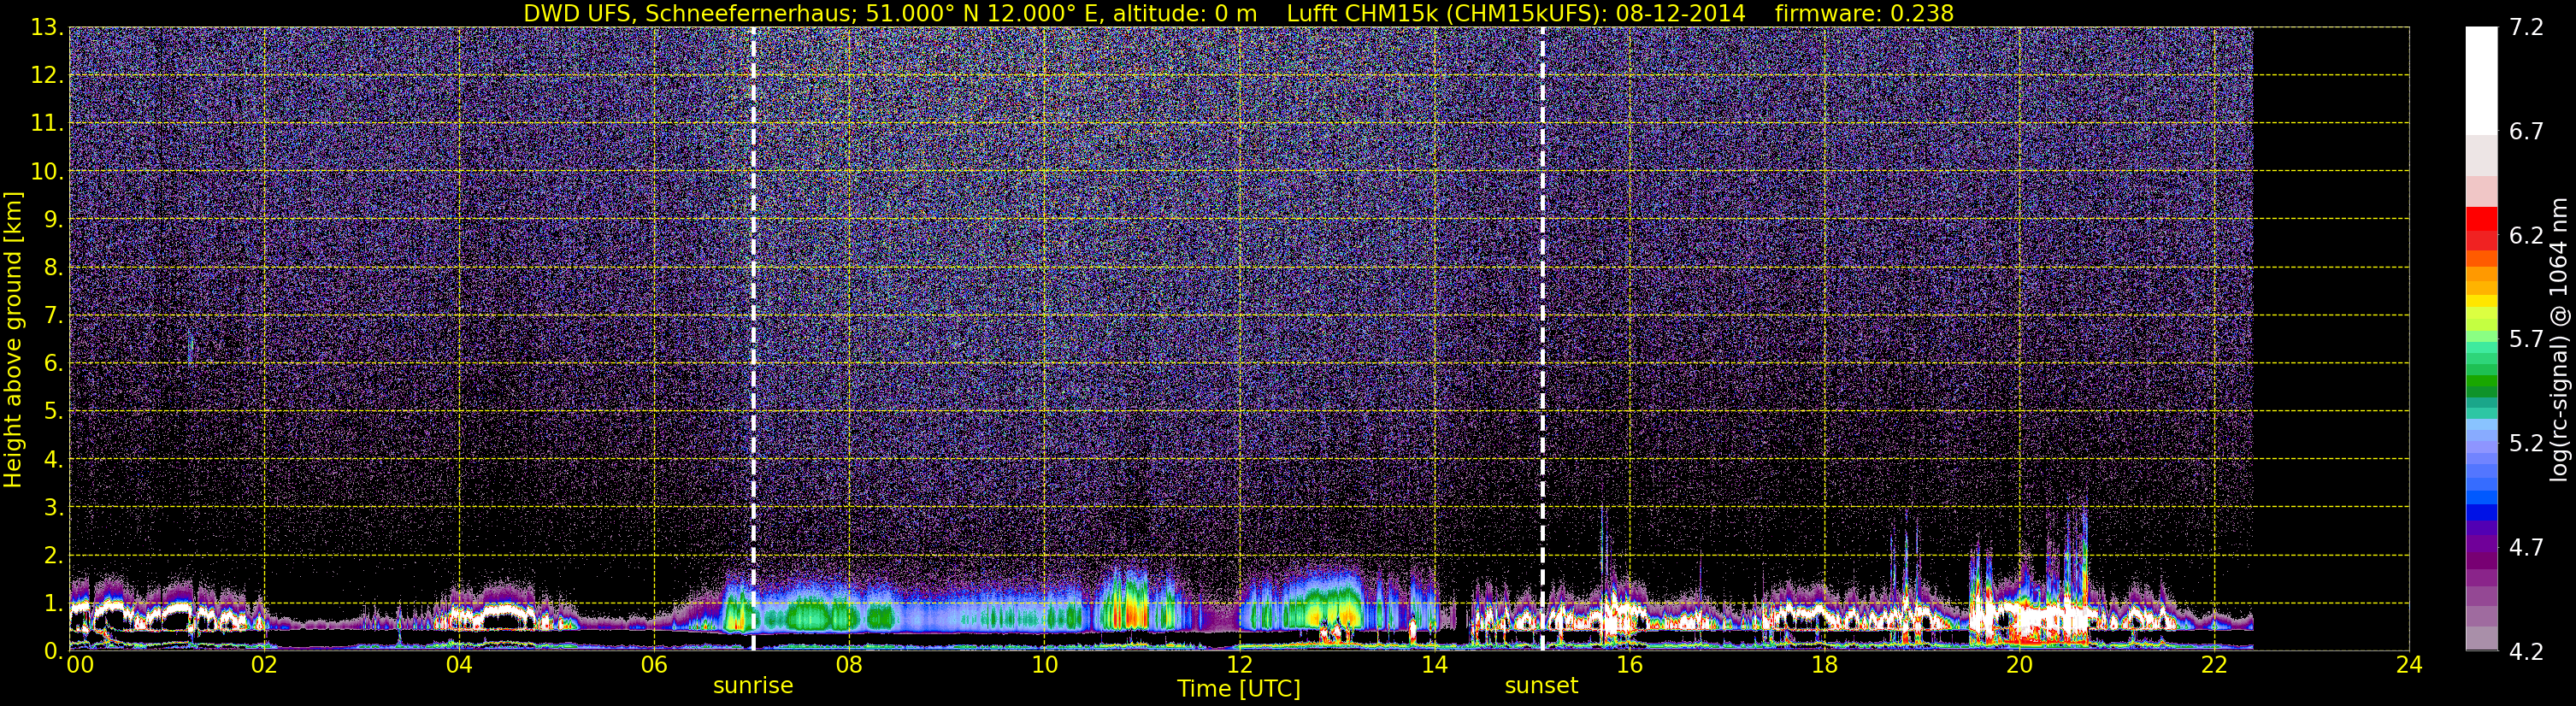Click the colorbar tick value 4.2

pyautogui.click(x=2525, y=652)
